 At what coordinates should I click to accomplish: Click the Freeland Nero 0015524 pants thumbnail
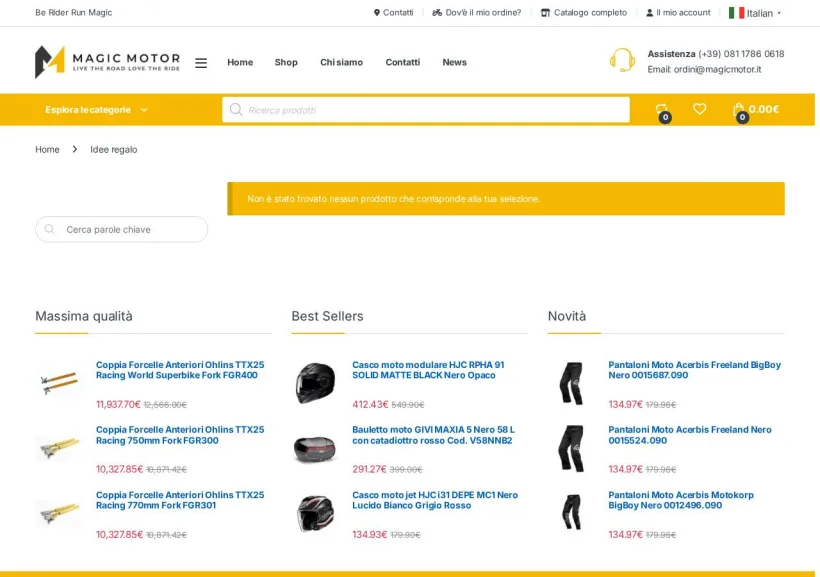coord(572,448)
